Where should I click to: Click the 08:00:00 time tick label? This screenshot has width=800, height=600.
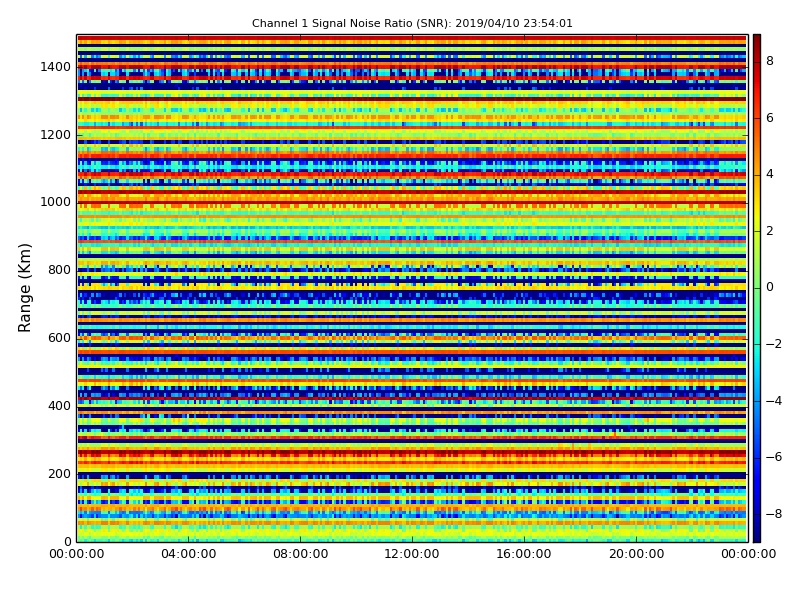coord(301,554)
